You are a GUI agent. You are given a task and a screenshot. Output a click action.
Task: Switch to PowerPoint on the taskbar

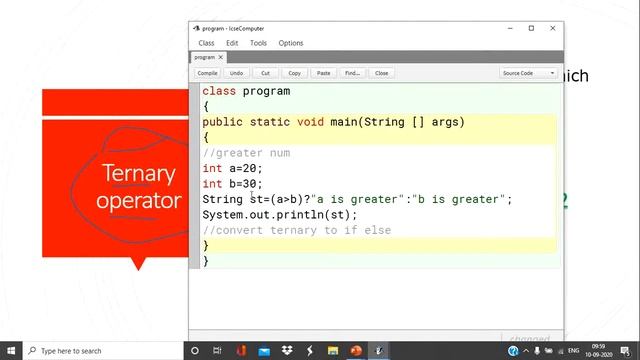point(356,351)
